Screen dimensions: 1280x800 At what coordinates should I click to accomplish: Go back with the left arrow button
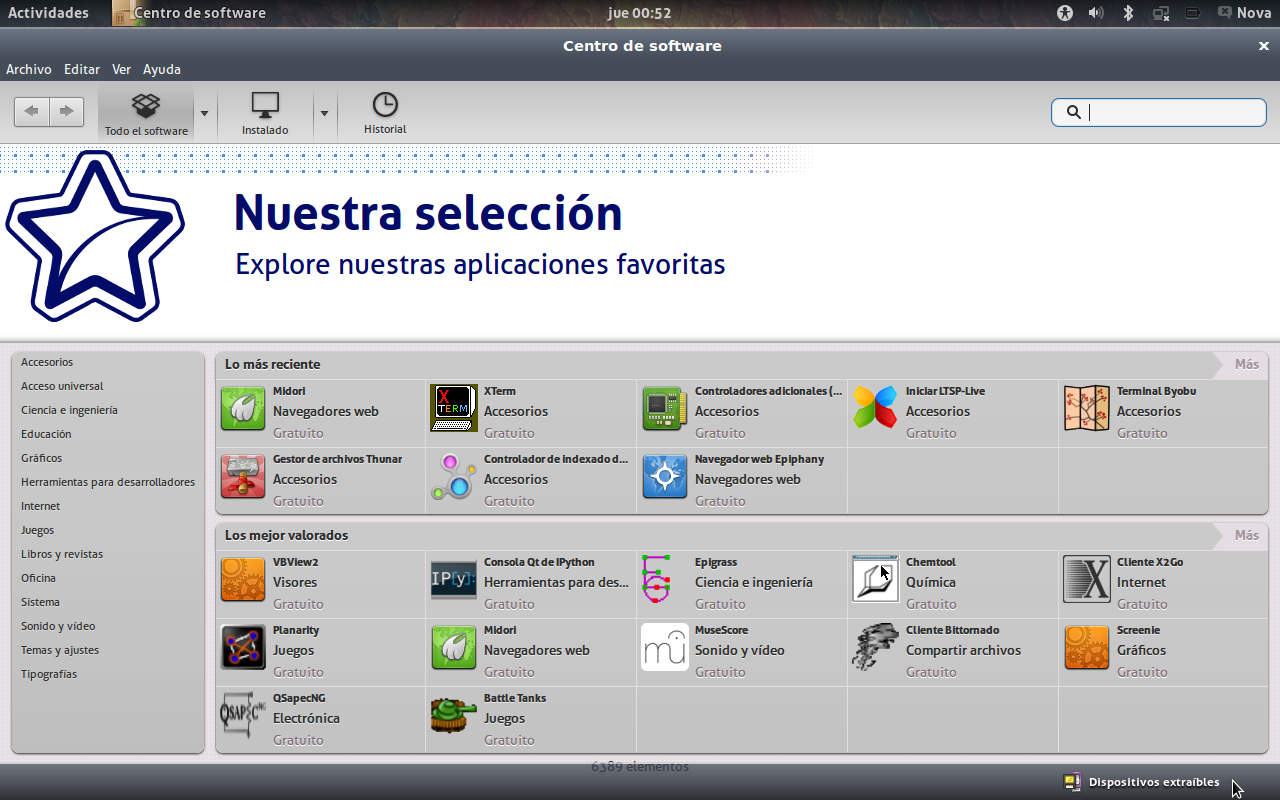pyautogui.click(x=32, y=111)
